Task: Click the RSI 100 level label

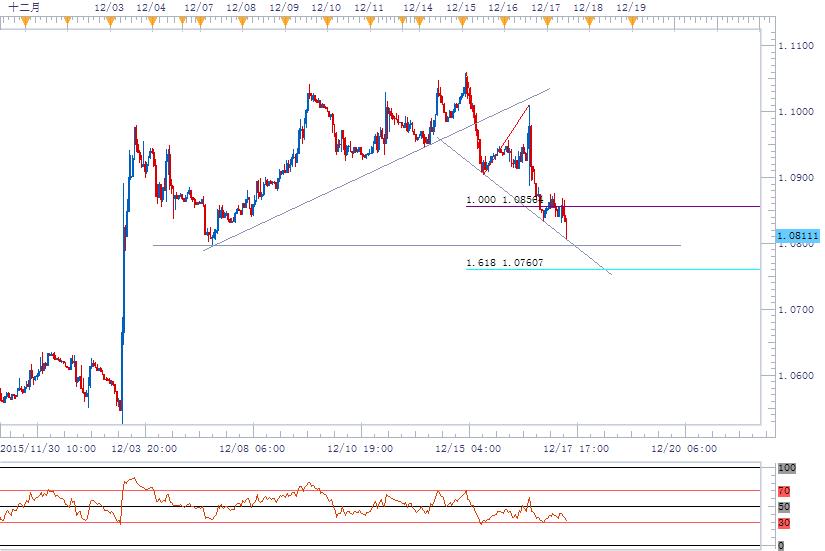Action: tap(787, 468)
